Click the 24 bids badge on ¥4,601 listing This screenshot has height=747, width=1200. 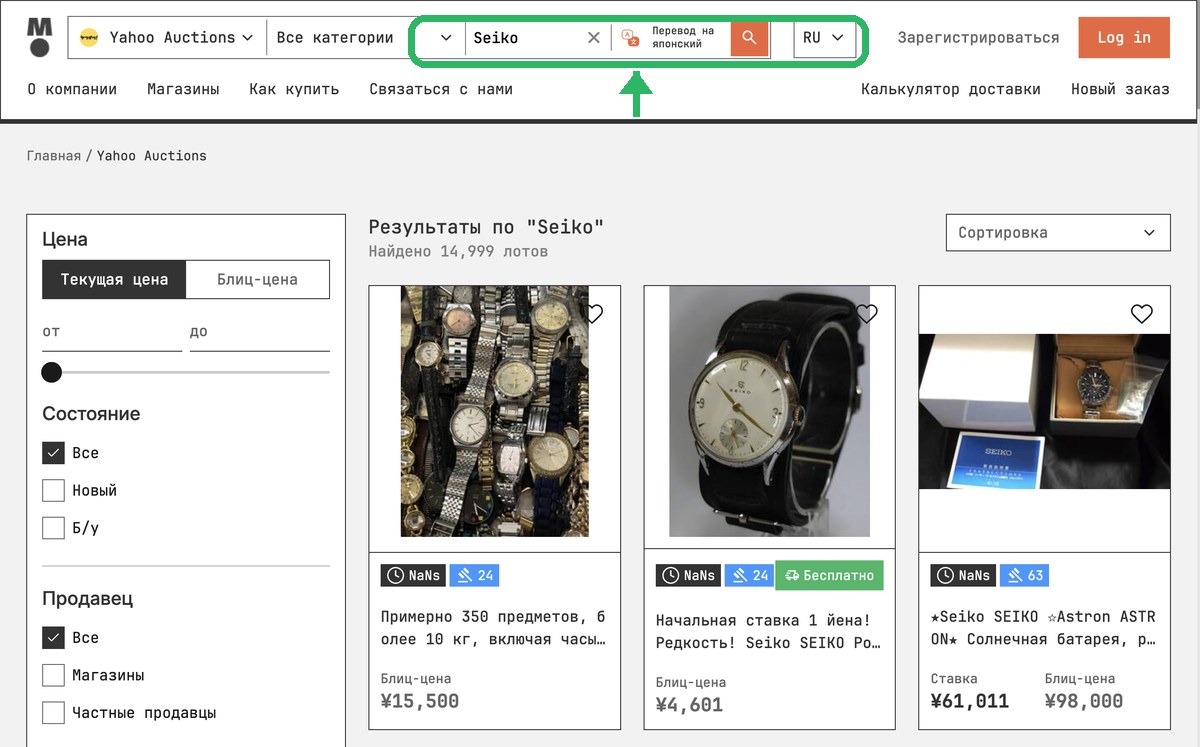coord(749,575)
